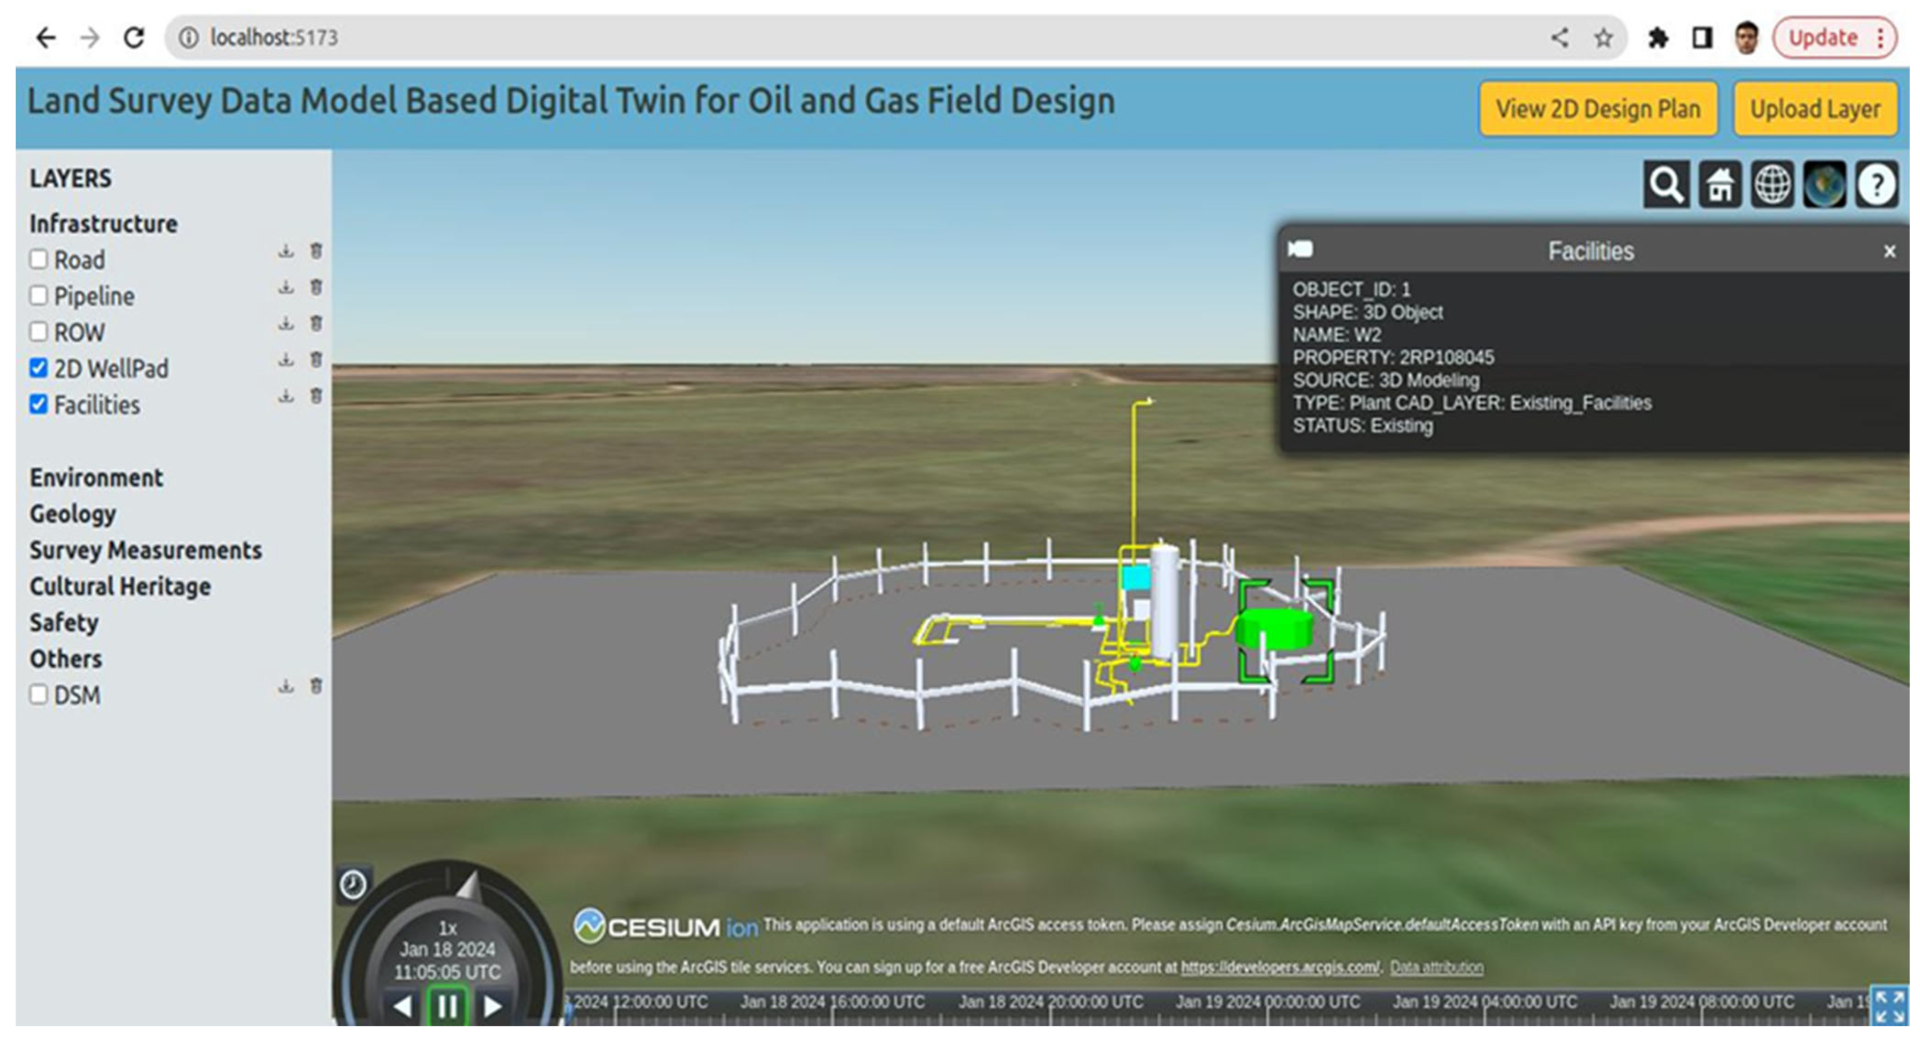Click the Jan 18 2024 20:00:00 timeline mark
Image resolution: width=1920 pixels, height=1042 pixels.
(1050, 1003)
